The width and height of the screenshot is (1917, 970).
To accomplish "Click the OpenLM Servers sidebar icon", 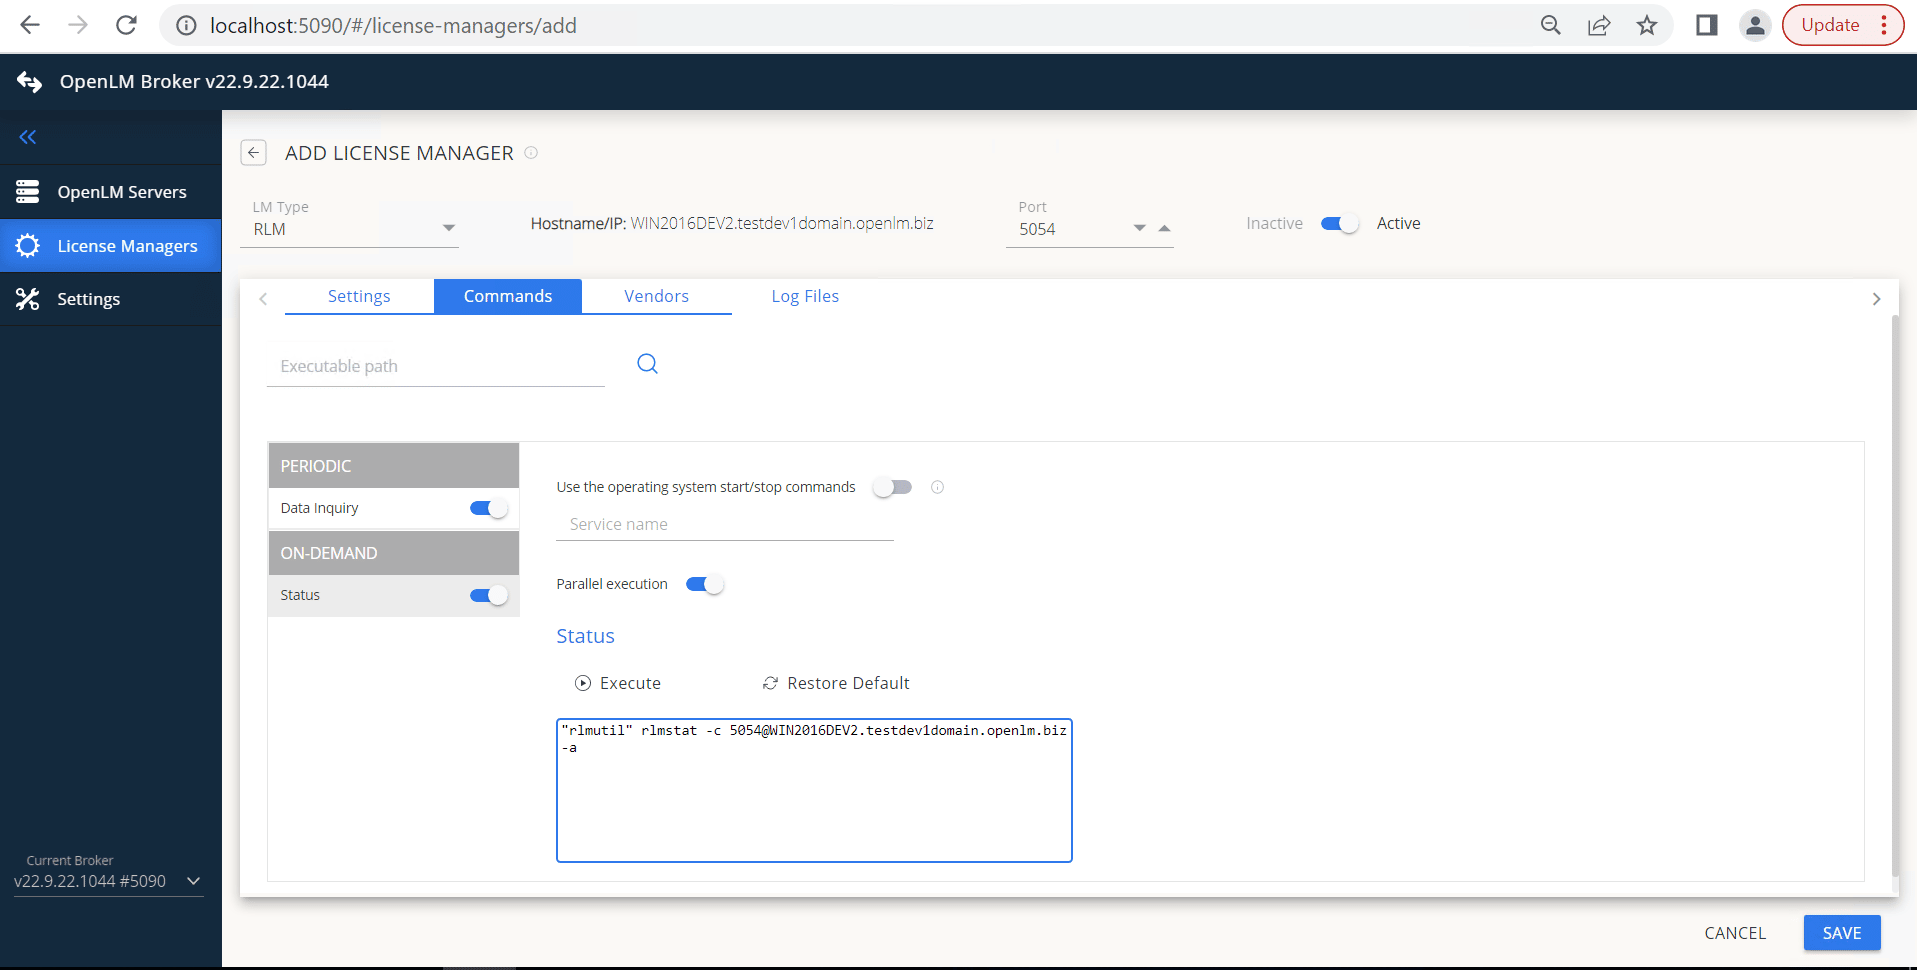I will click(x=28, y=191).
